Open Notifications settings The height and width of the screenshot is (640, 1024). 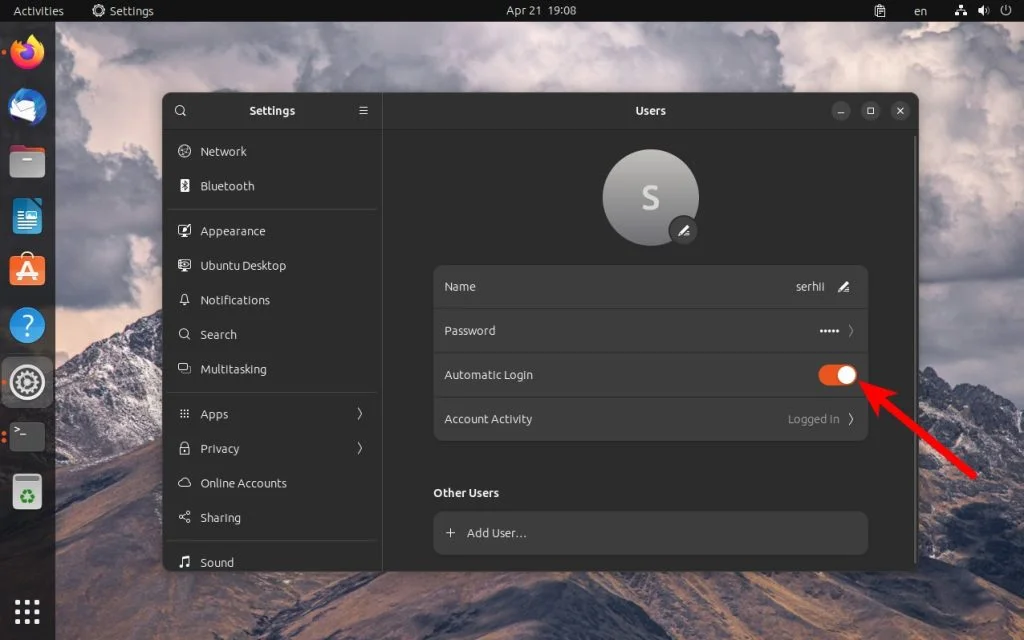pyautogui.click(x=236, y=299)
